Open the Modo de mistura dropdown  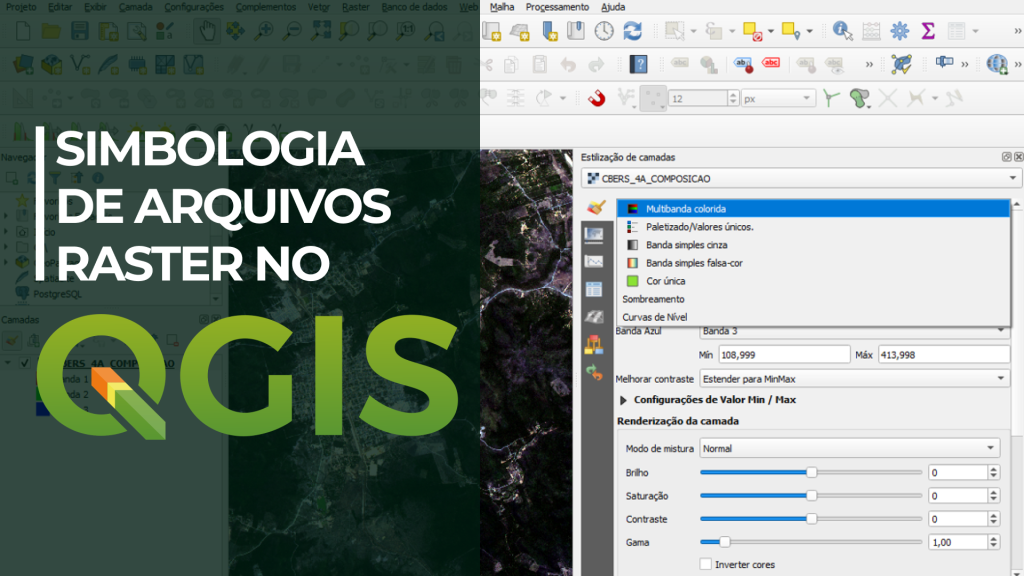click(x=849, y=448)
